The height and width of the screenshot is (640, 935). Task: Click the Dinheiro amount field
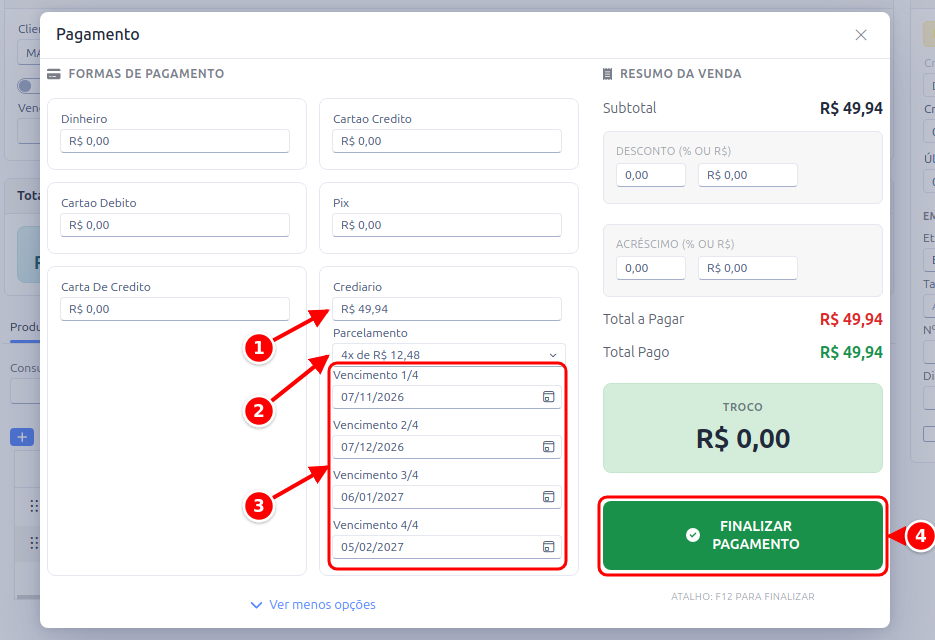tap(175, 141)
